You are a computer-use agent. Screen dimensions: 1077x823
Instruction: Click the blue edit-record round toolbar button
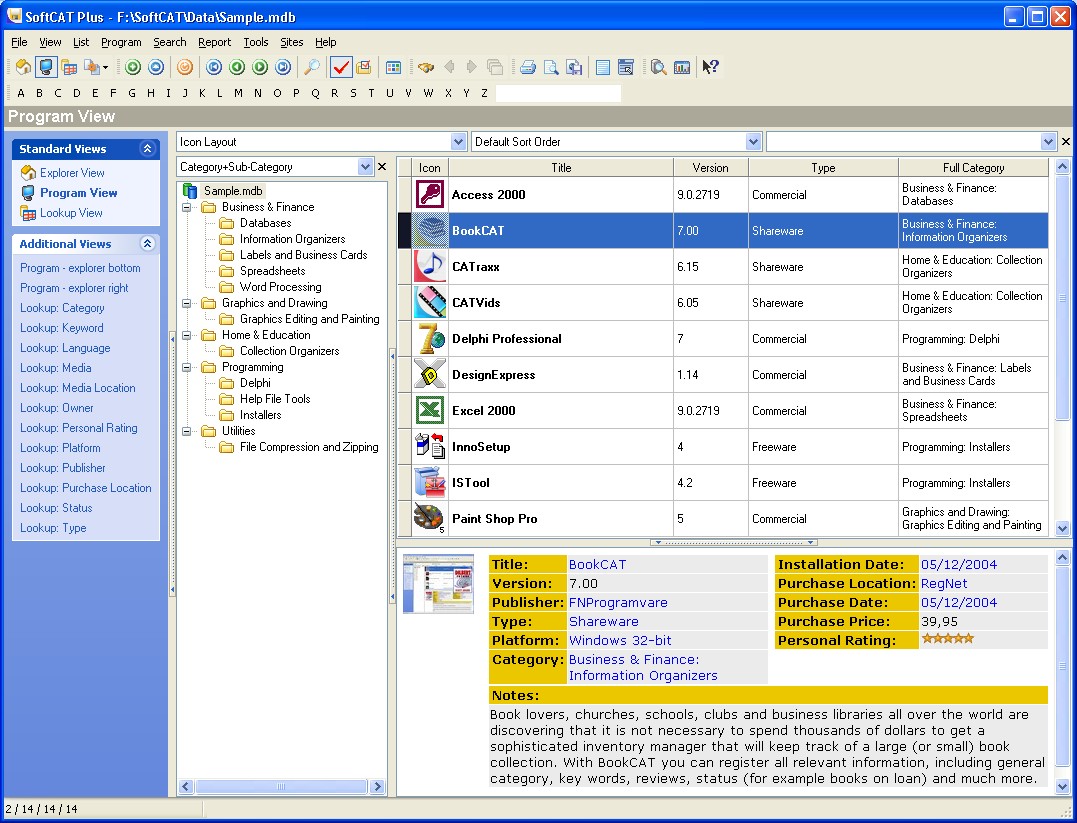coord(156,67)
